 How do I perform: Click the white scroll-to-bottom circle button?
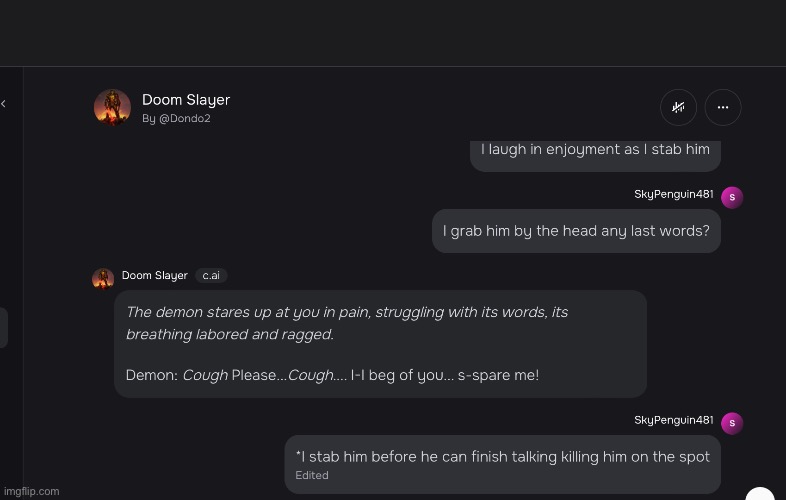(760, 493)
